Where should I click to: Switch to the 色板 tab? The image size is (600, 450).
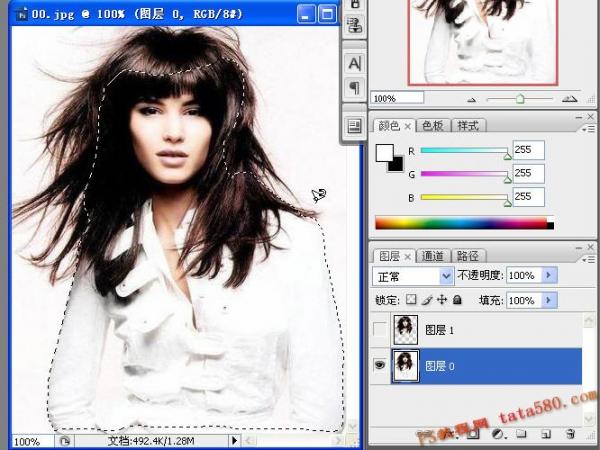pos(433,125)
